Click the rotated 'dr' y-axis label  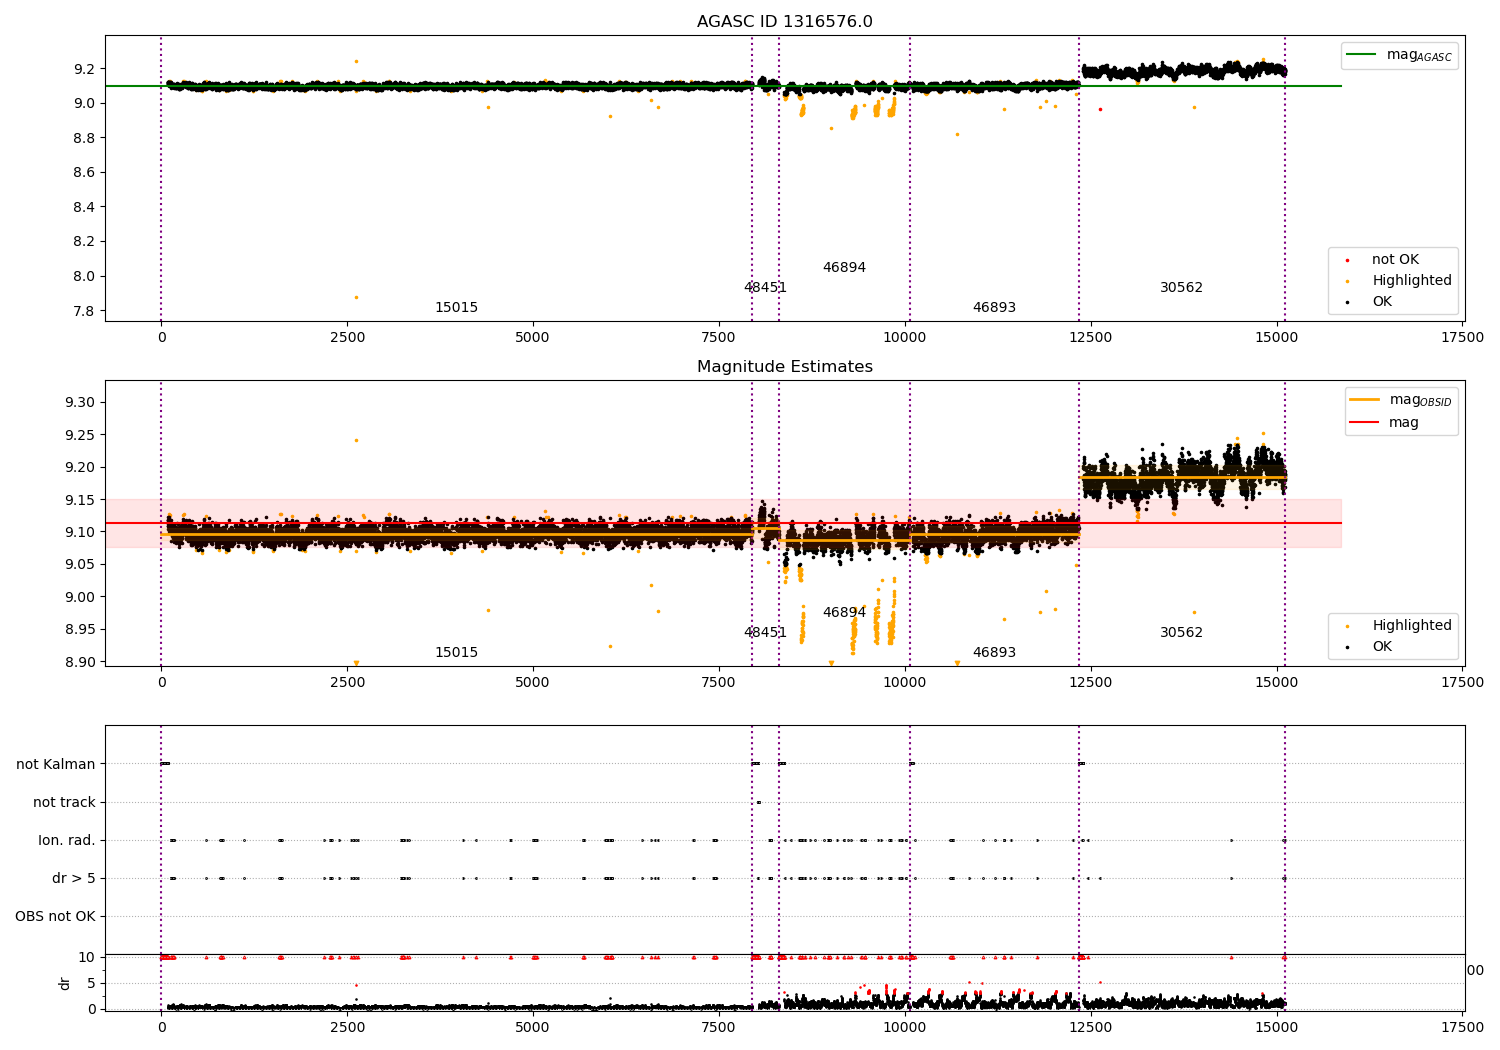click(65, 983)
